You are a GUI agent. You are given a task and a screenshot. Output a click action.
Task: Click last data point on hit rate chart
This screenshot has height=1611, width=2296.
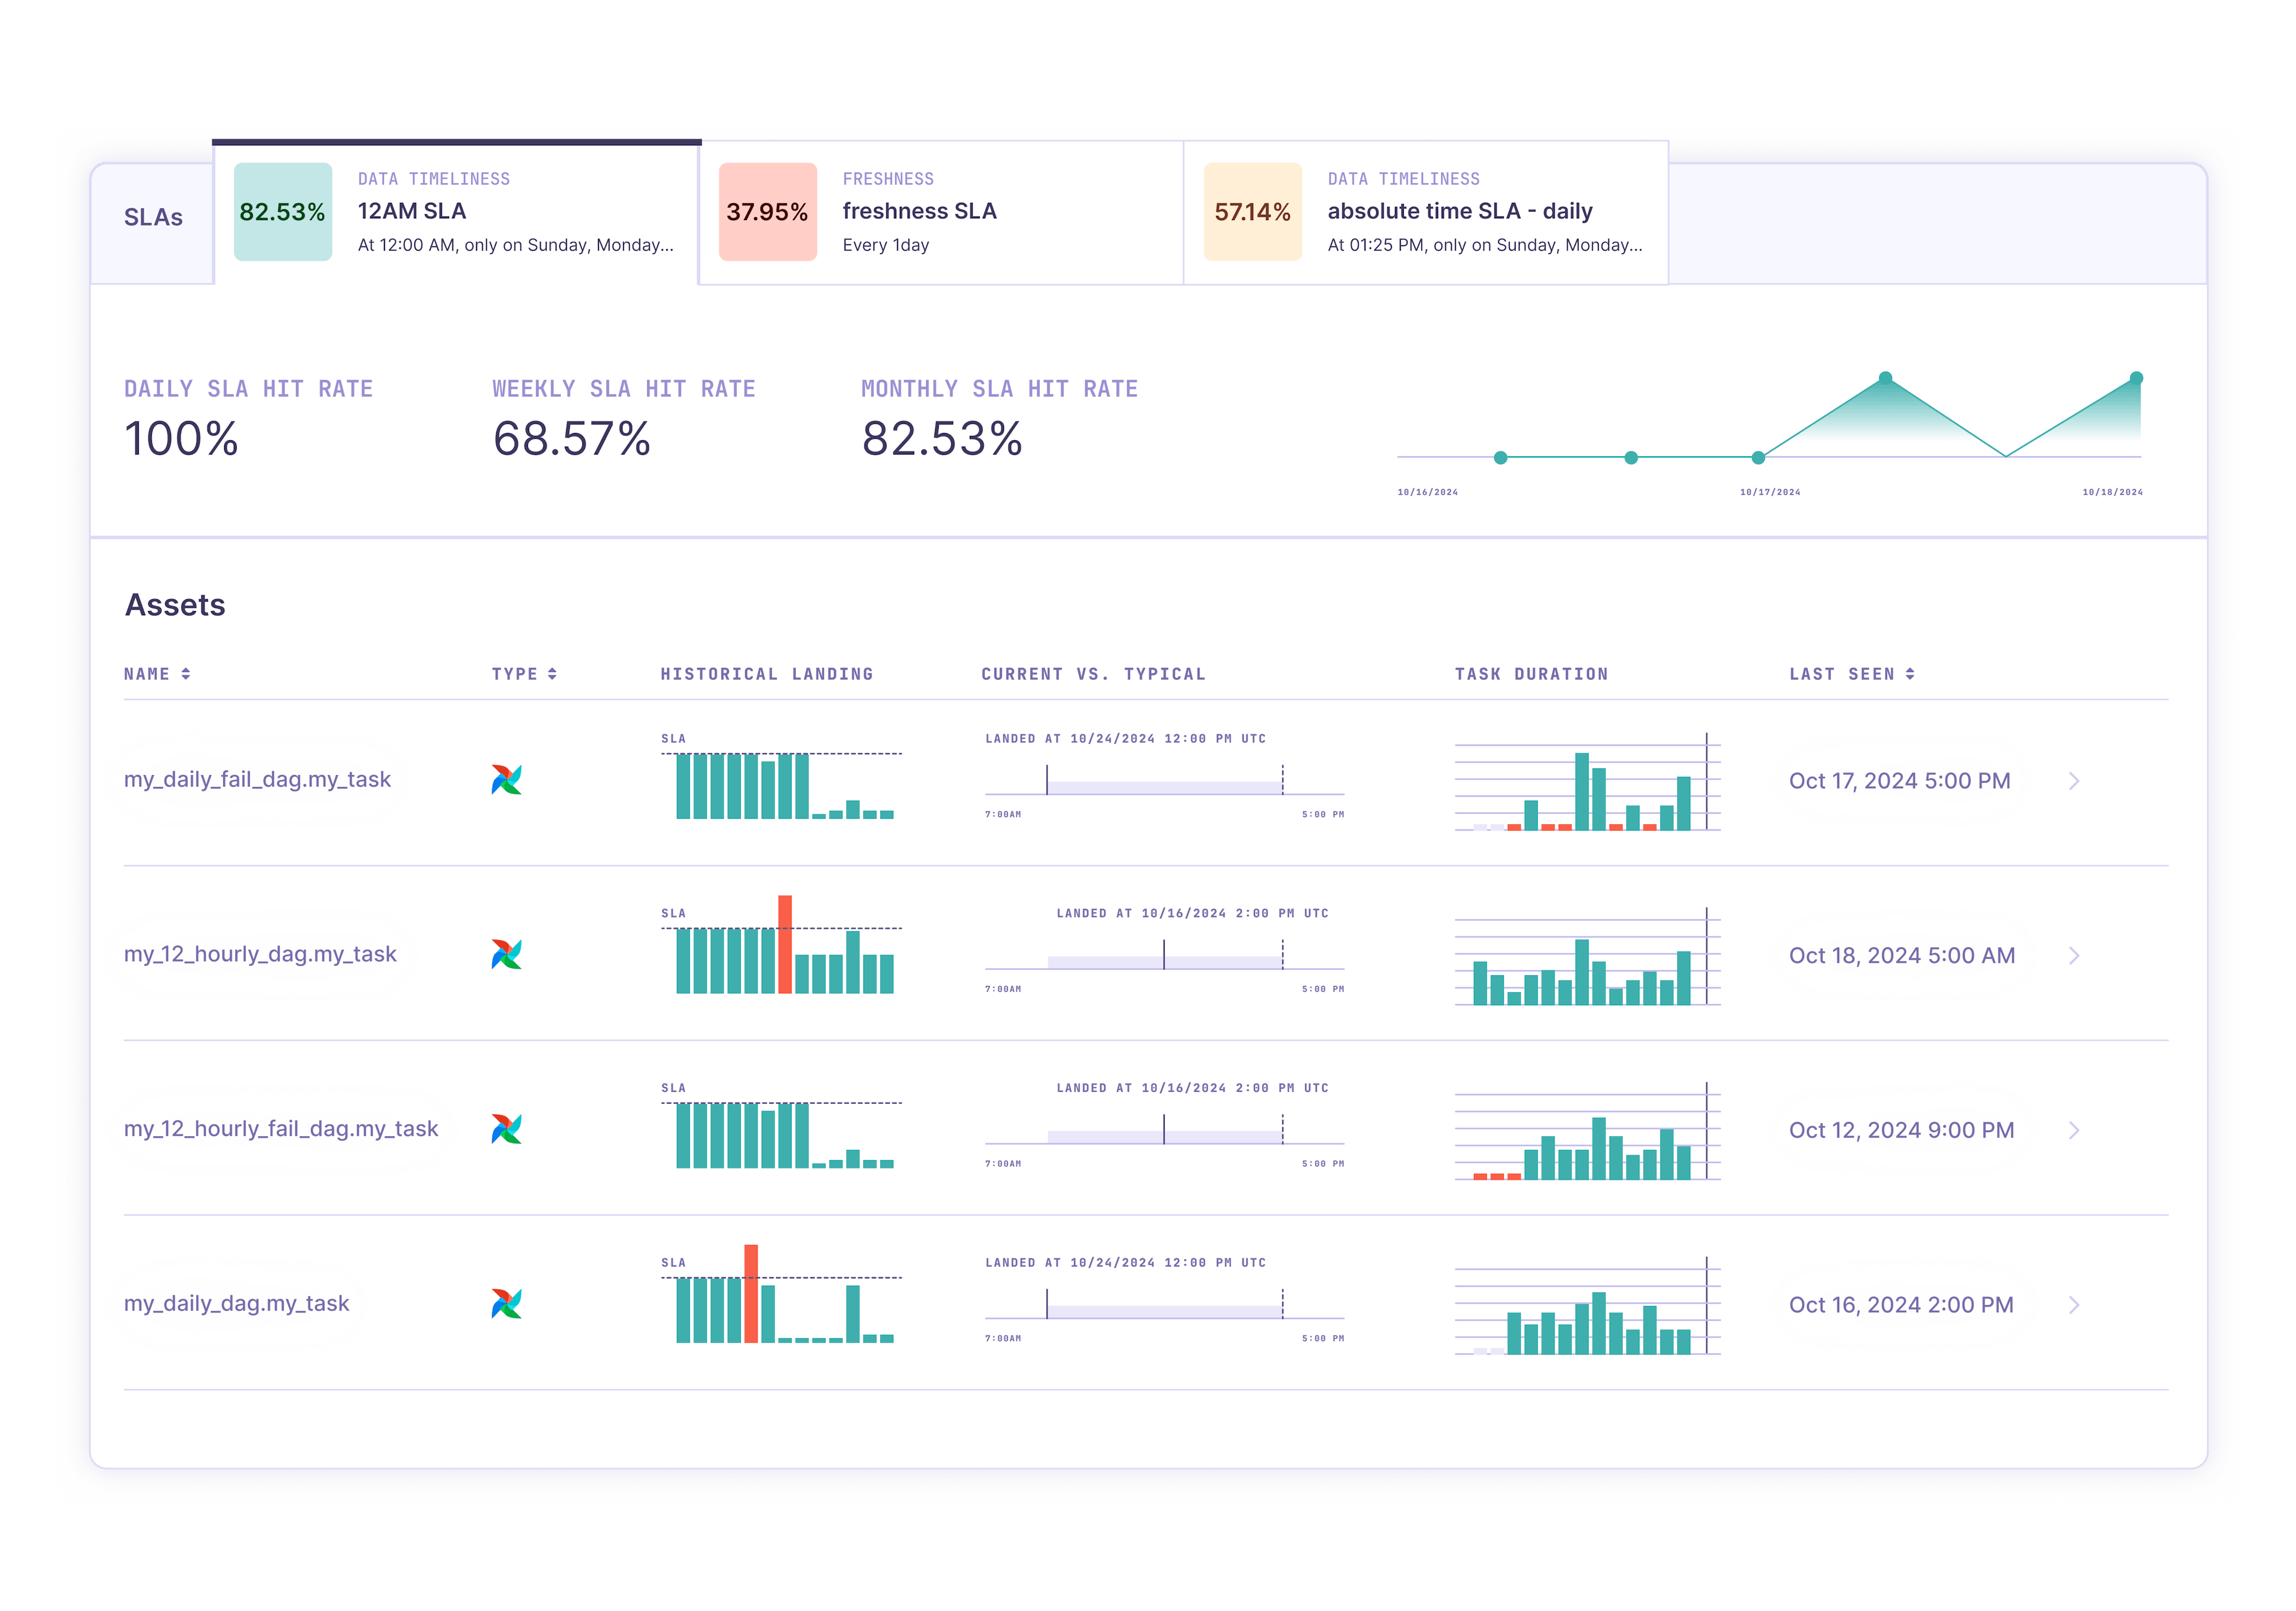click(2136, 378)
